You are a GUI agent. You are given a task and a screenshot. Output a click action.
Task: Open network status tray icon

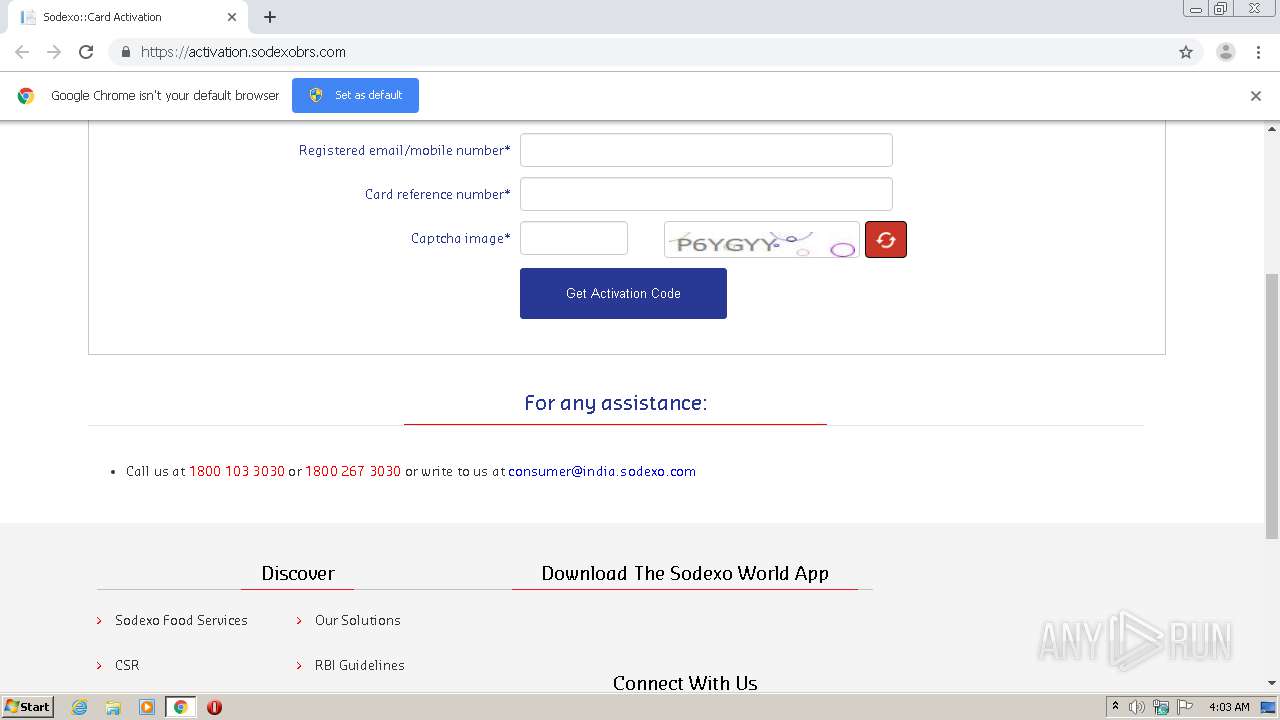[x=1161, y=707]
